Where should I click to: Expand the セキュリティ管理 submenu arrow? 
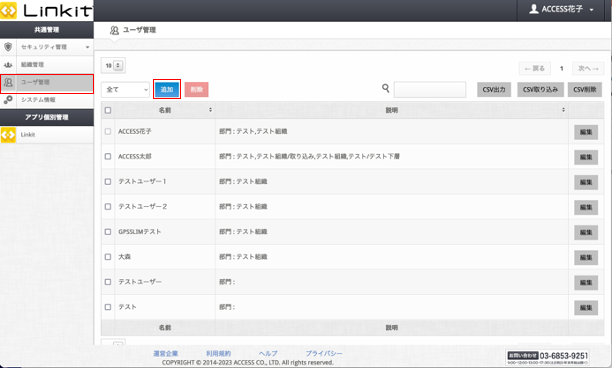[87, 47]
